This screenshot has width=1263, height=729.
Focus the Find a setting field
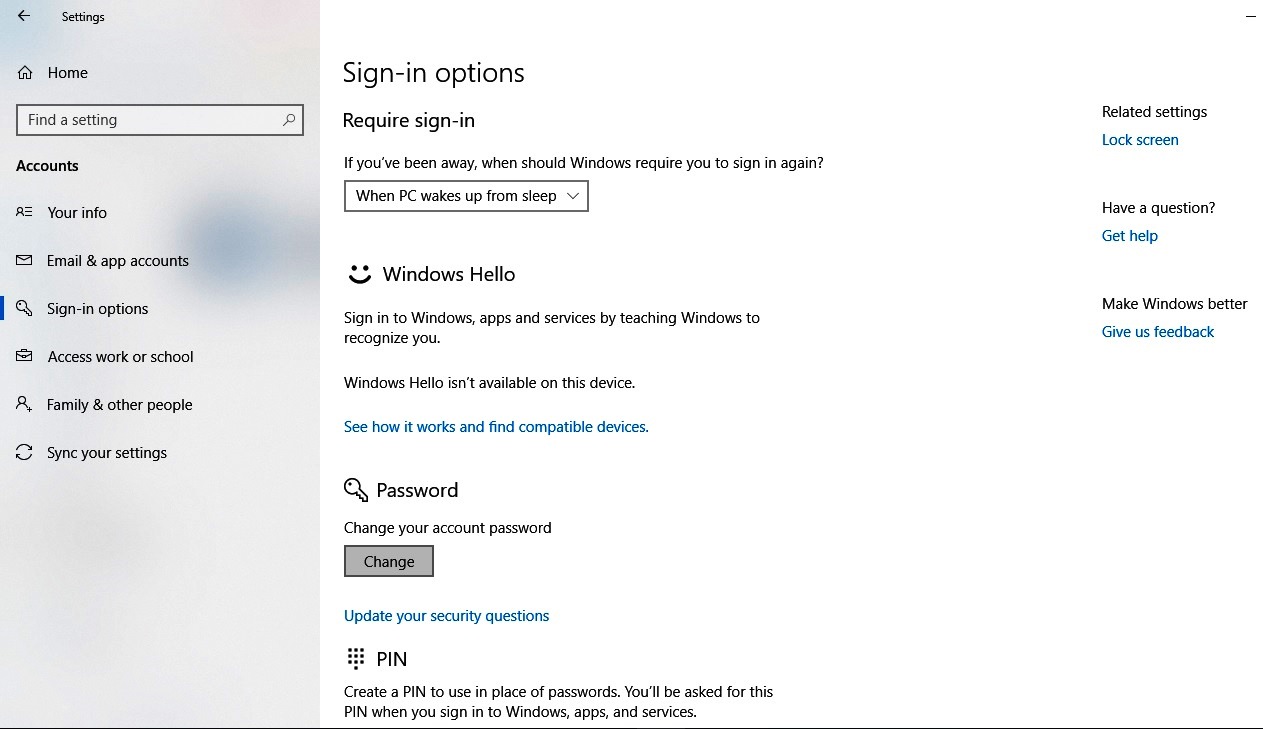(x=150, y=120)
